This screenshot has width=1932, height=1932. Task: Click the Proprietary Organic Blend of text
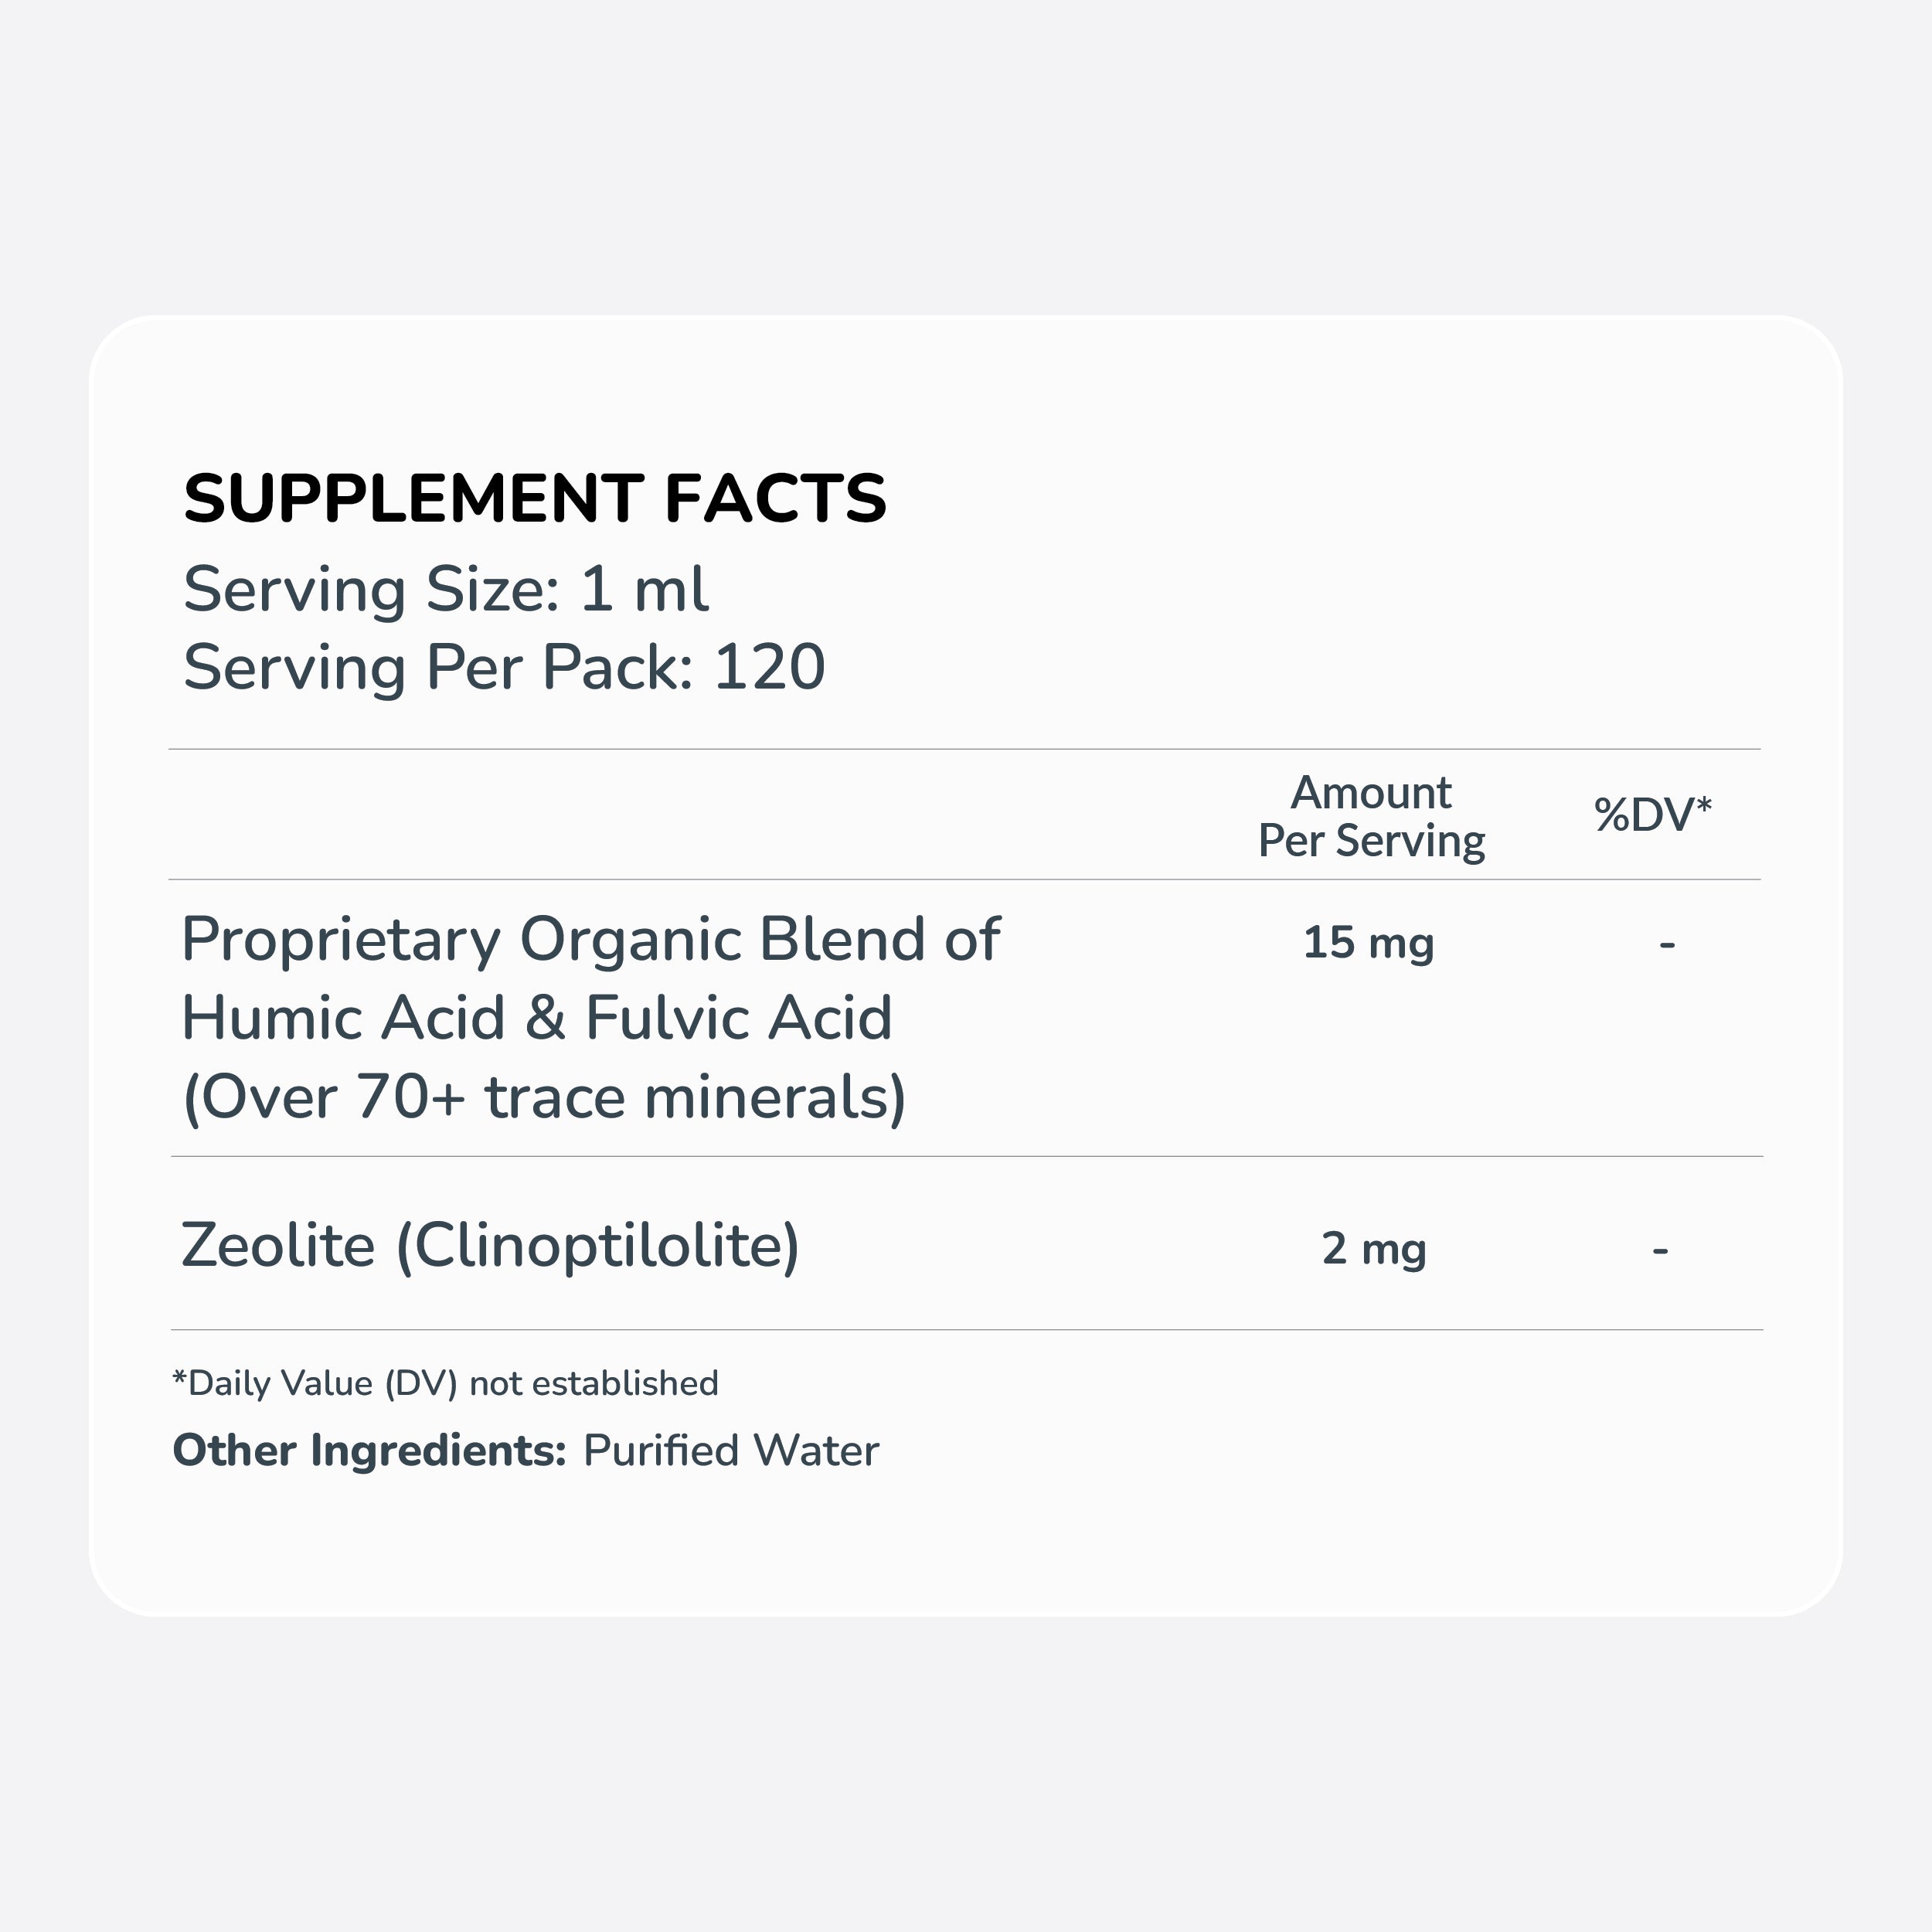[x=590, y=940]
